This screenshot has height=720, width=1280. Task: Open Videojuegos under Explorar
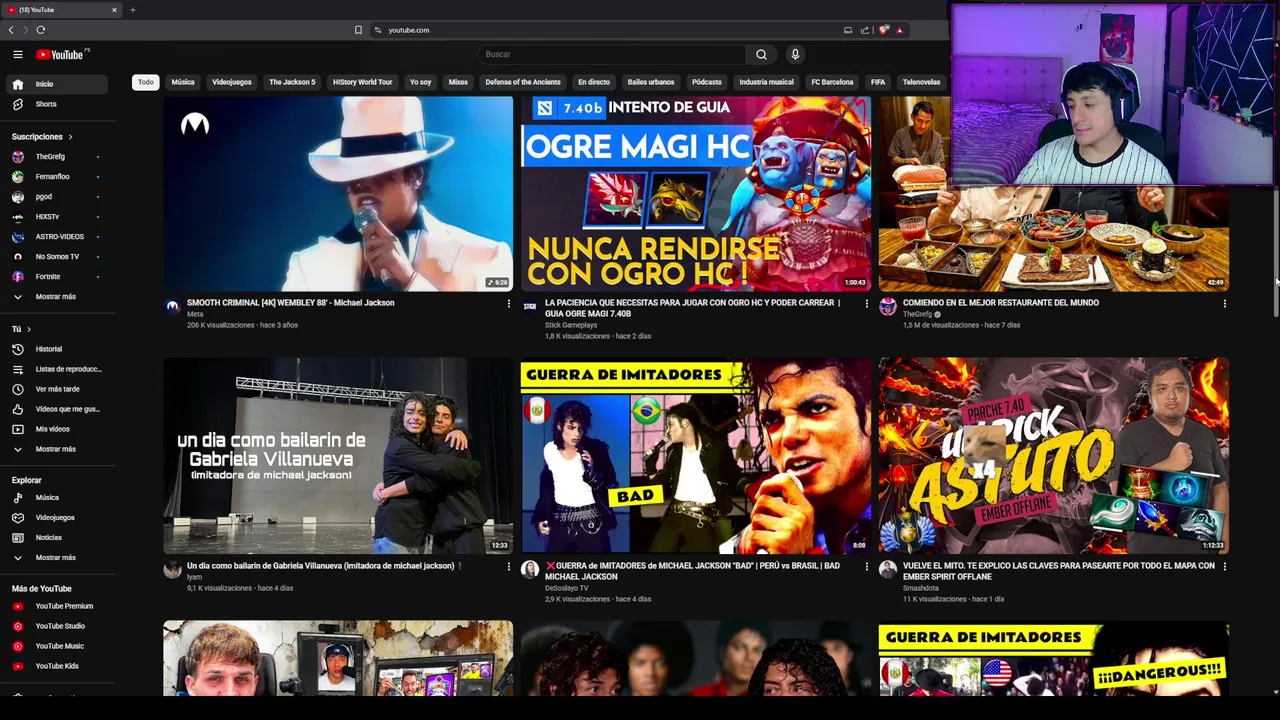pyautogui.click(x=58, y=517)
